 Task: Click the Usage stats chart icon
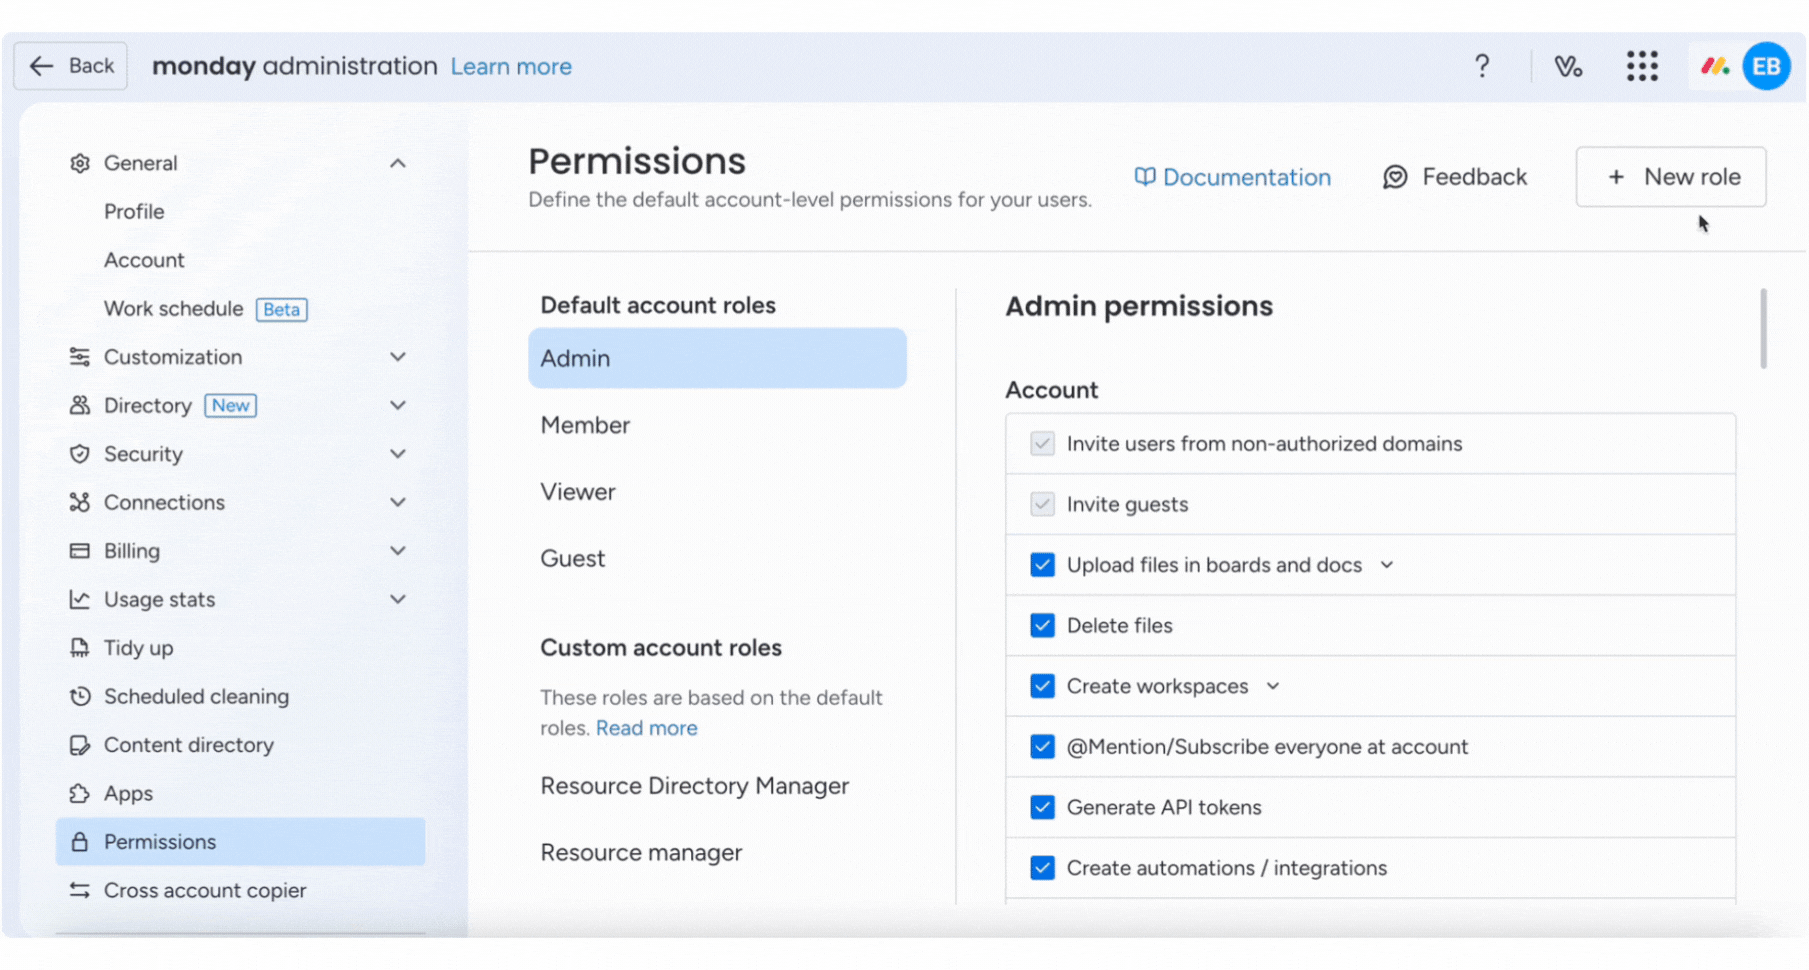80,599
